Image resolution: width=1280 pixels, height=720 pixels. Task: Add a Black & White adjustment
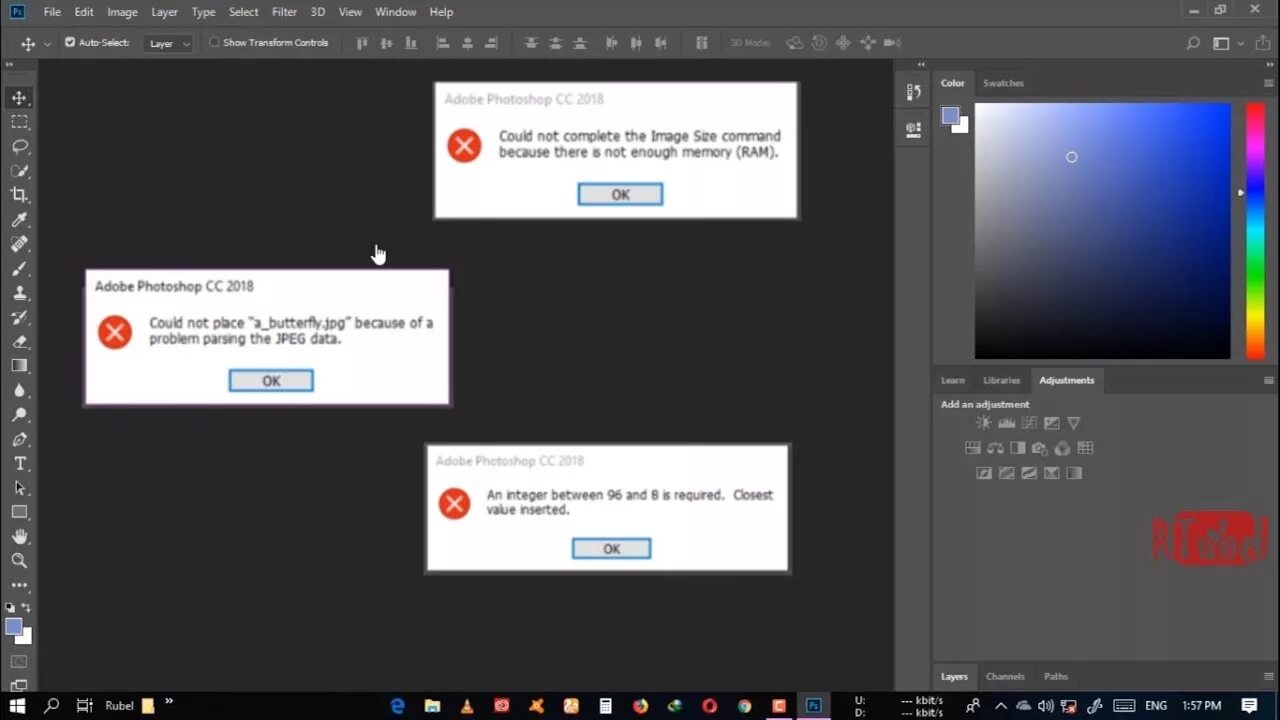tap(1018, 448)
